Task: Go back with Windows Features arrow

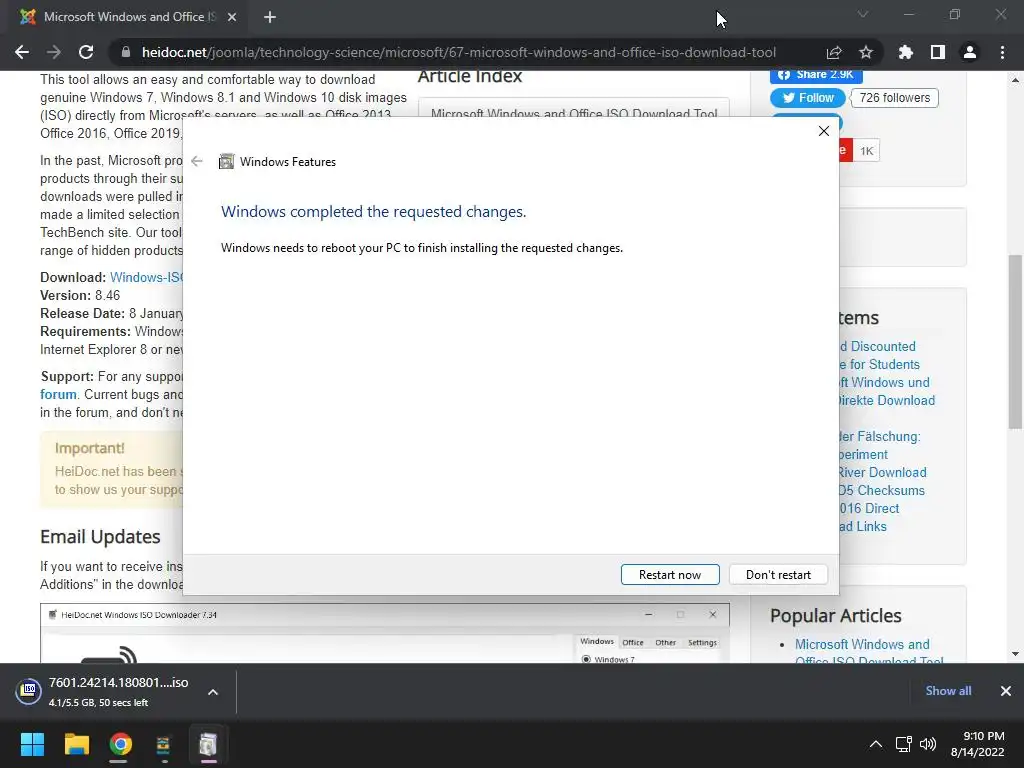Action: (x=197, y=161)
